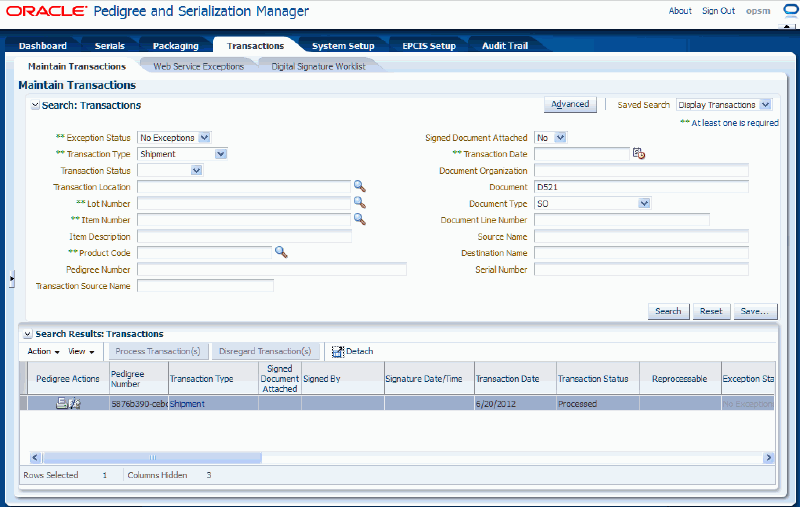Select the Maintain Transactions subtab
The height and width of the screenshot is (507, 800).
coord(77,66)
